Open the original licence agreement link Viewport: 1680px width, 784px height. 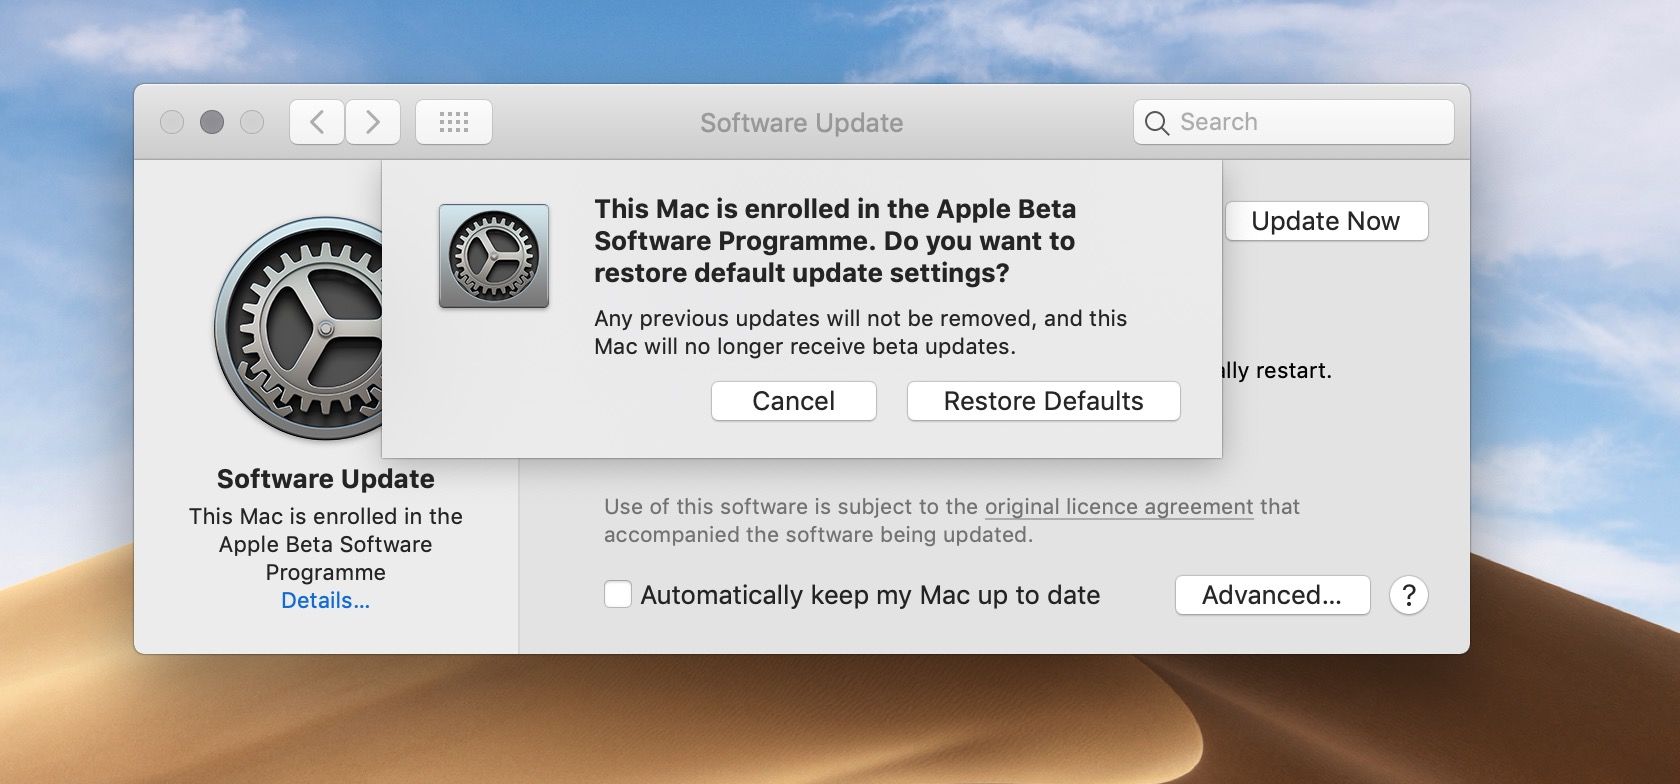1119,507
